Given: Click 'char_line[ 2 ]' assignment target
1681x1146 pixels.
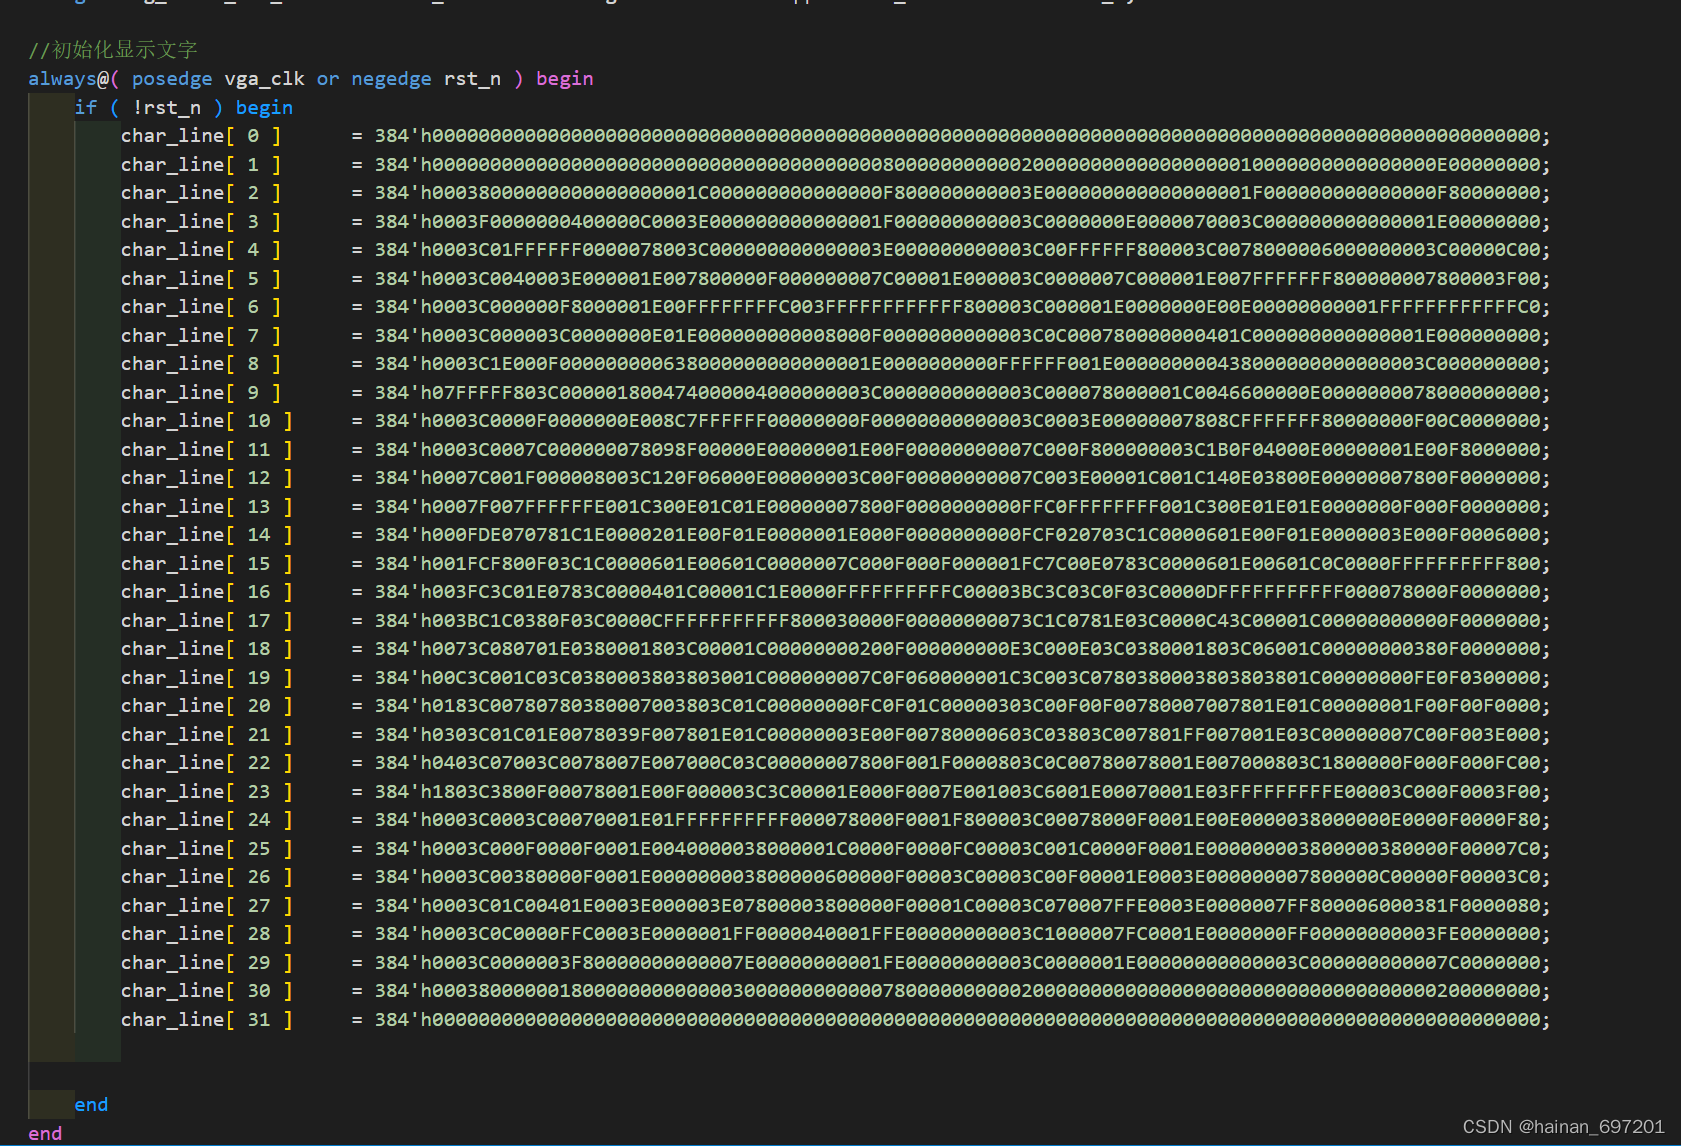Looking at the screenshot, I should [201, 193].
